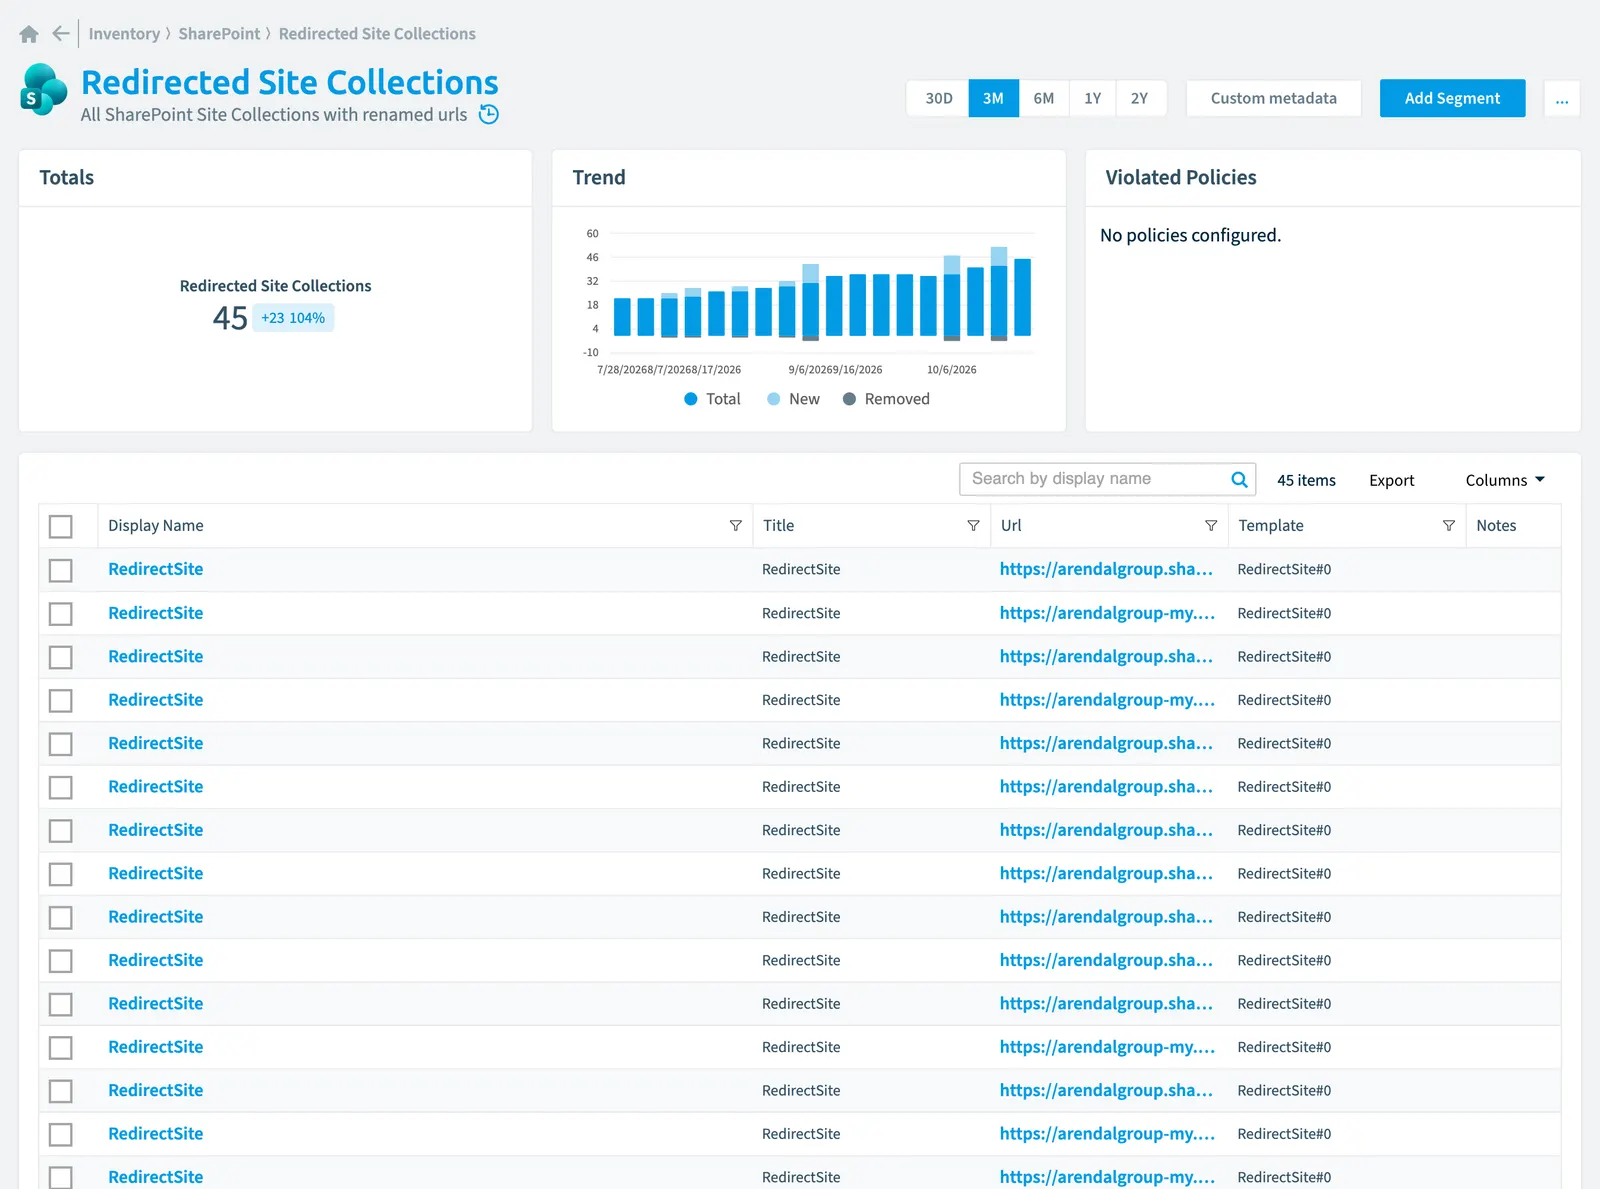Expand the Columns dropdown

point(1505,480)
